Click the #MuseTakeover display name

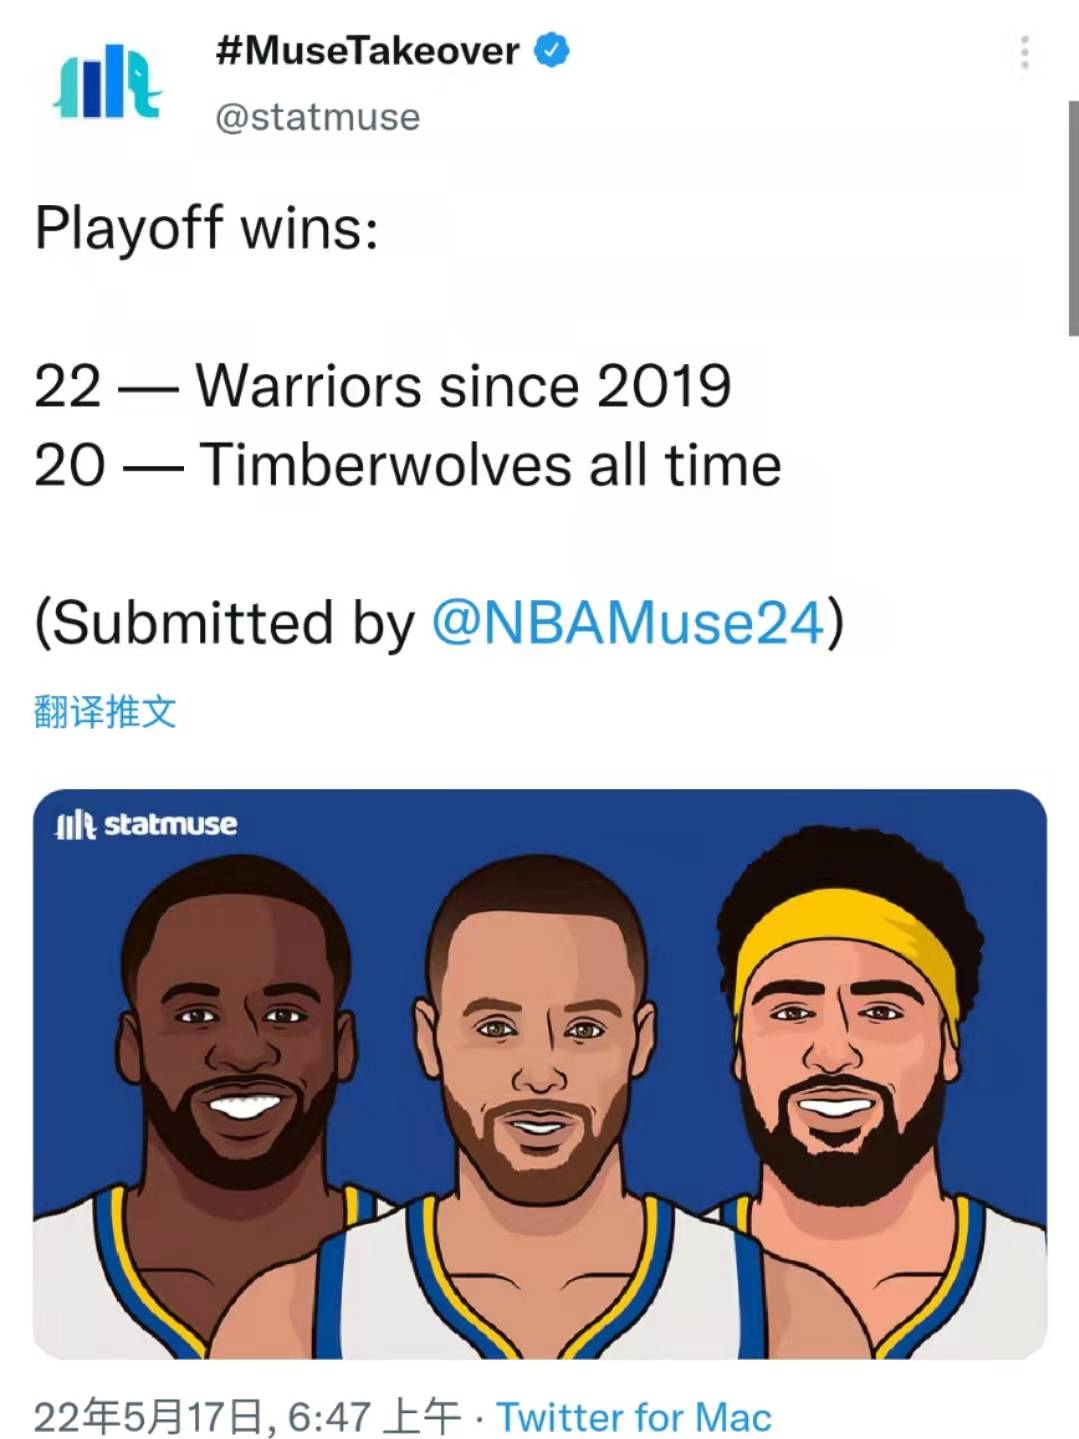coord(367,50)
